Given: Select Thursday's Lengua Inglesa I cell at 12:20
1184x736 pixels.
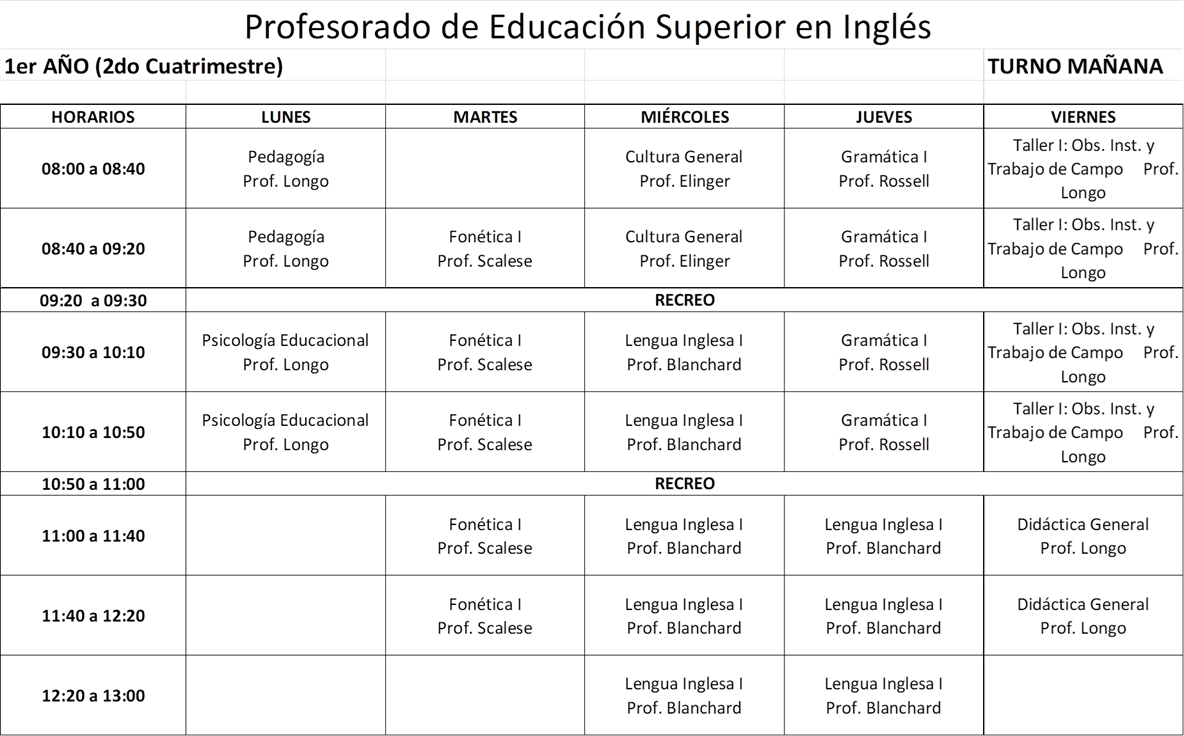Looking at the screenshot, I should tap(884, 696).
